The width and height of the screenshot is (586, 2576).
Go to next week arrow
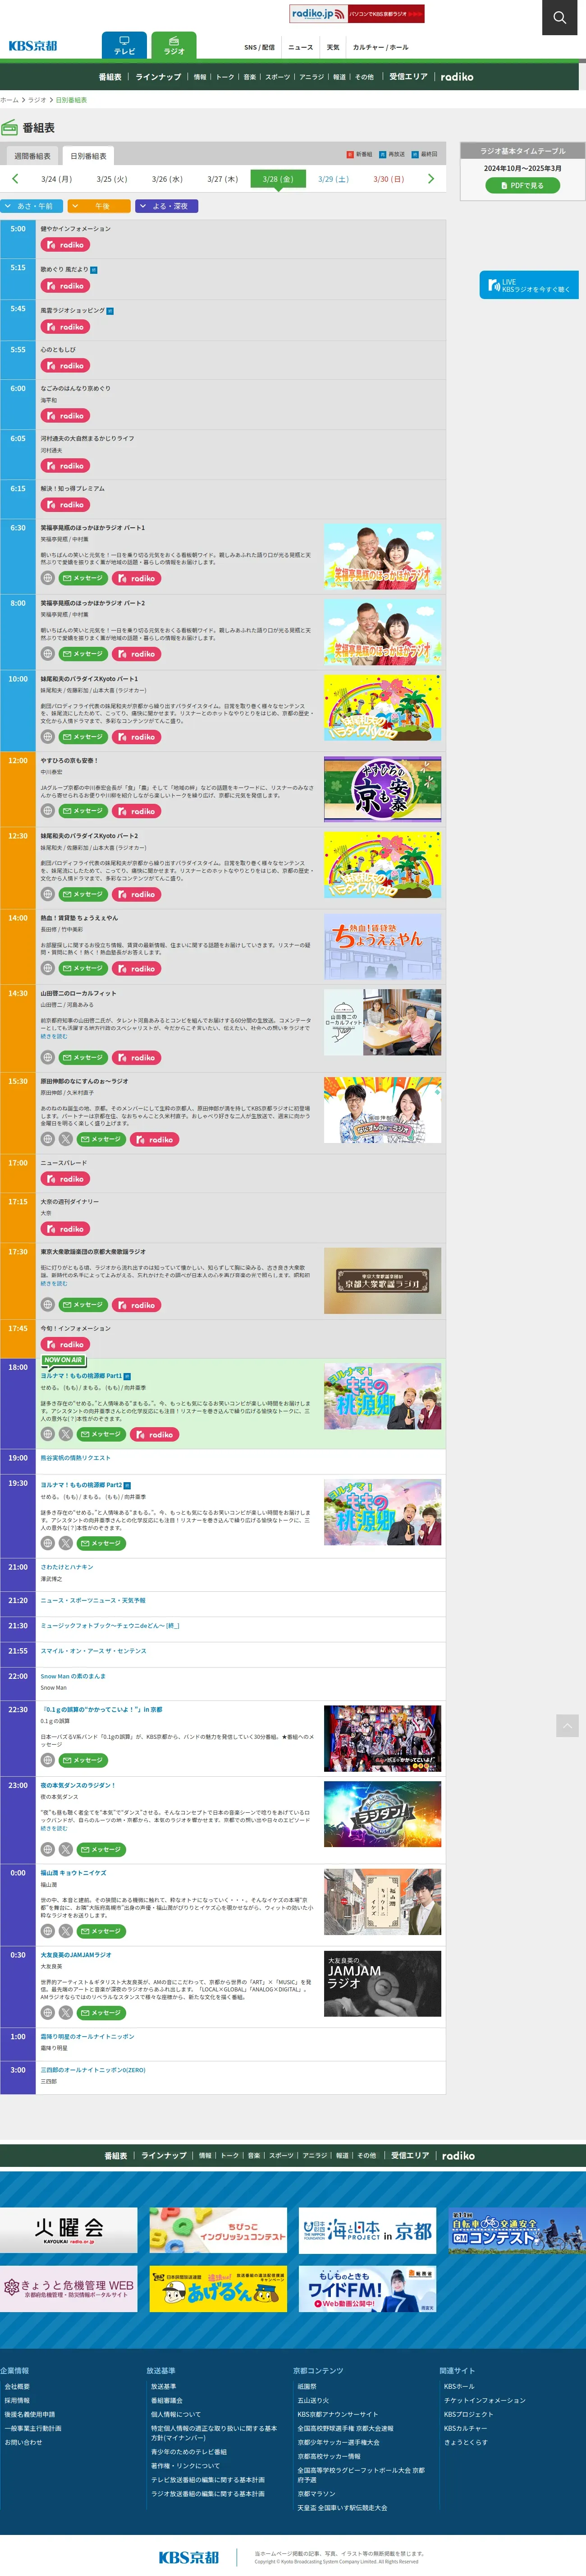[x=431, y=179]
